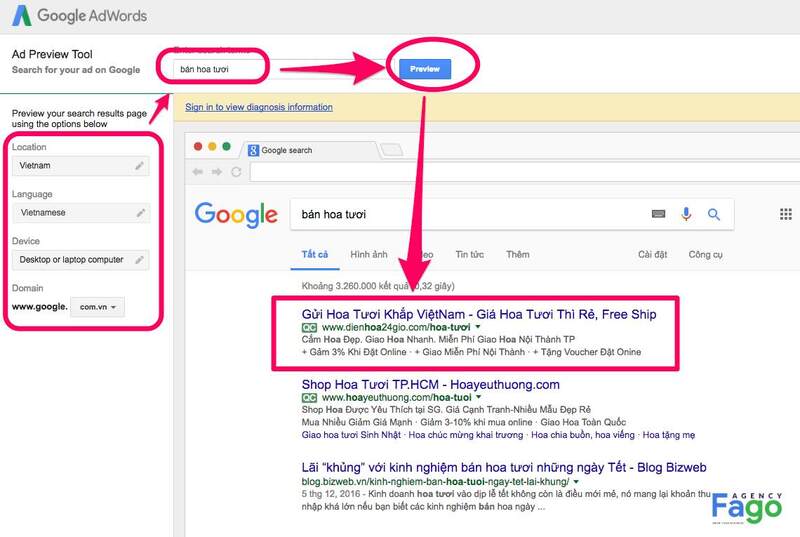This screenshot has height=537, width=800.
Task: Open the Thêm menu
Action: 517,254
